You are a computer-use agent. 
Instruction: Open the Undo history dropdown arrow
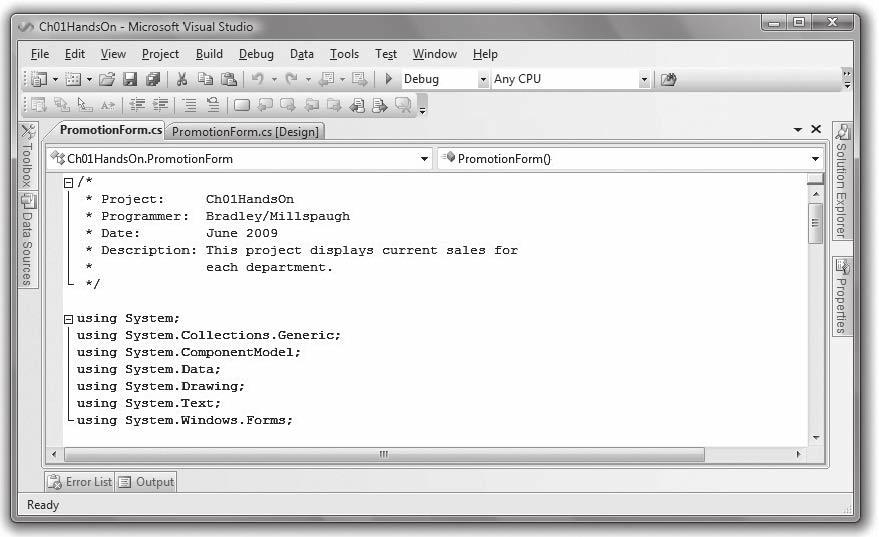click(x=274, y=80)
